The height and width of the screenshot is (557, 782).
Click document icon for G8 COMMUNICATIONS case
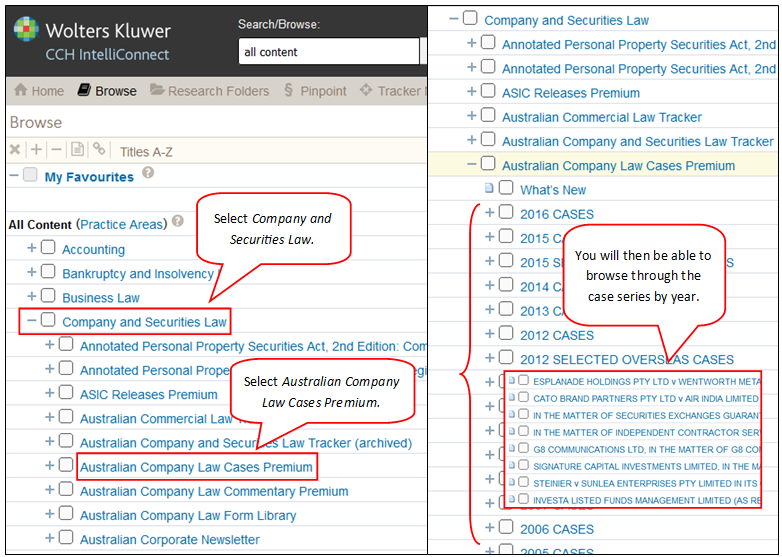[512, 449]
